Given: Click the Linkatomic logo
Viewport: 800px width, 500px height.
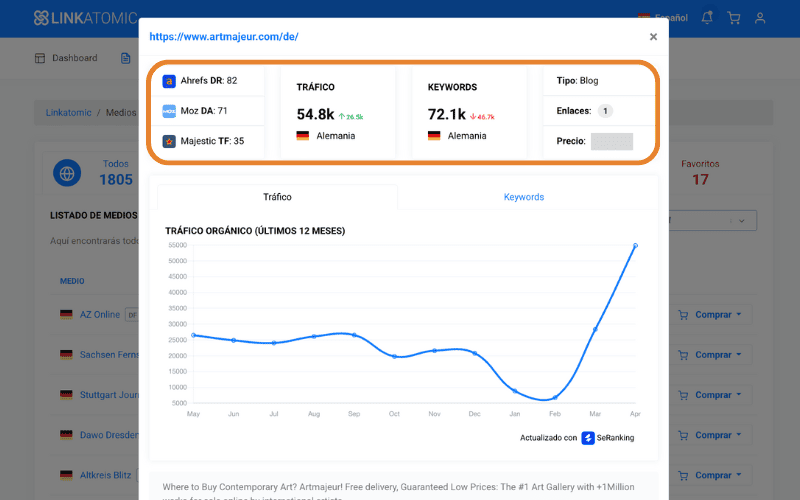Looking at the screenshot, I should (x=85, y=18).
